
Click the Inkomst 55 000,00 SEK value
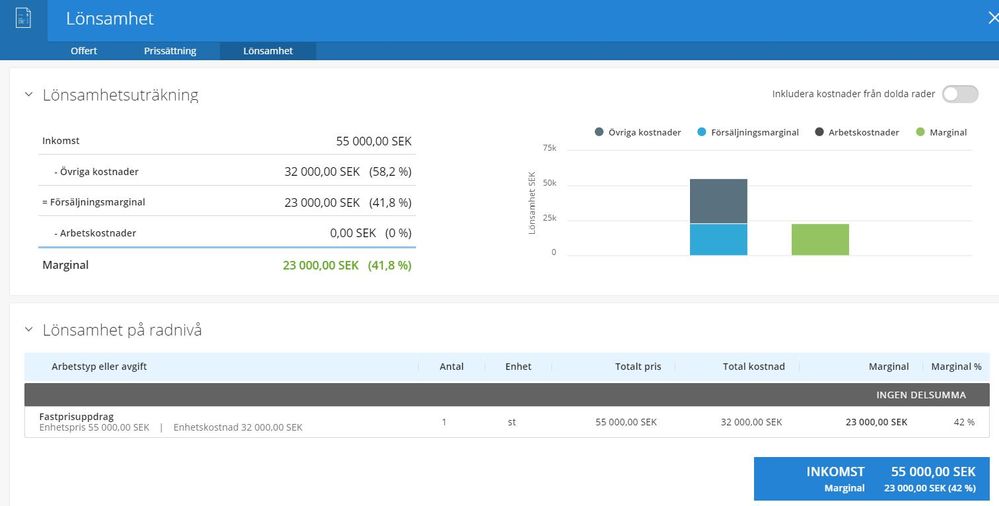coord(374,141)
